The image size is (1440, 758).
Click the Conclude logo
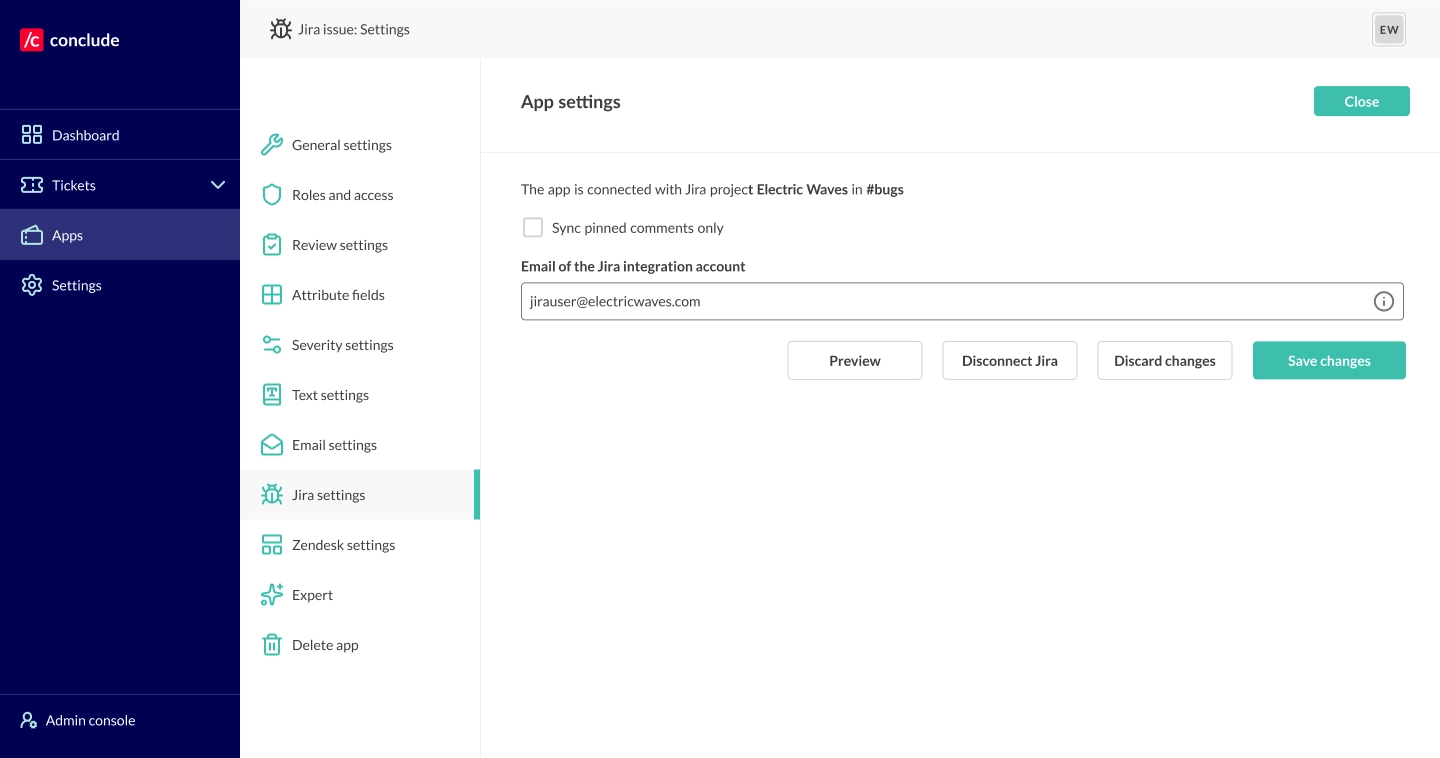(68, 40)
